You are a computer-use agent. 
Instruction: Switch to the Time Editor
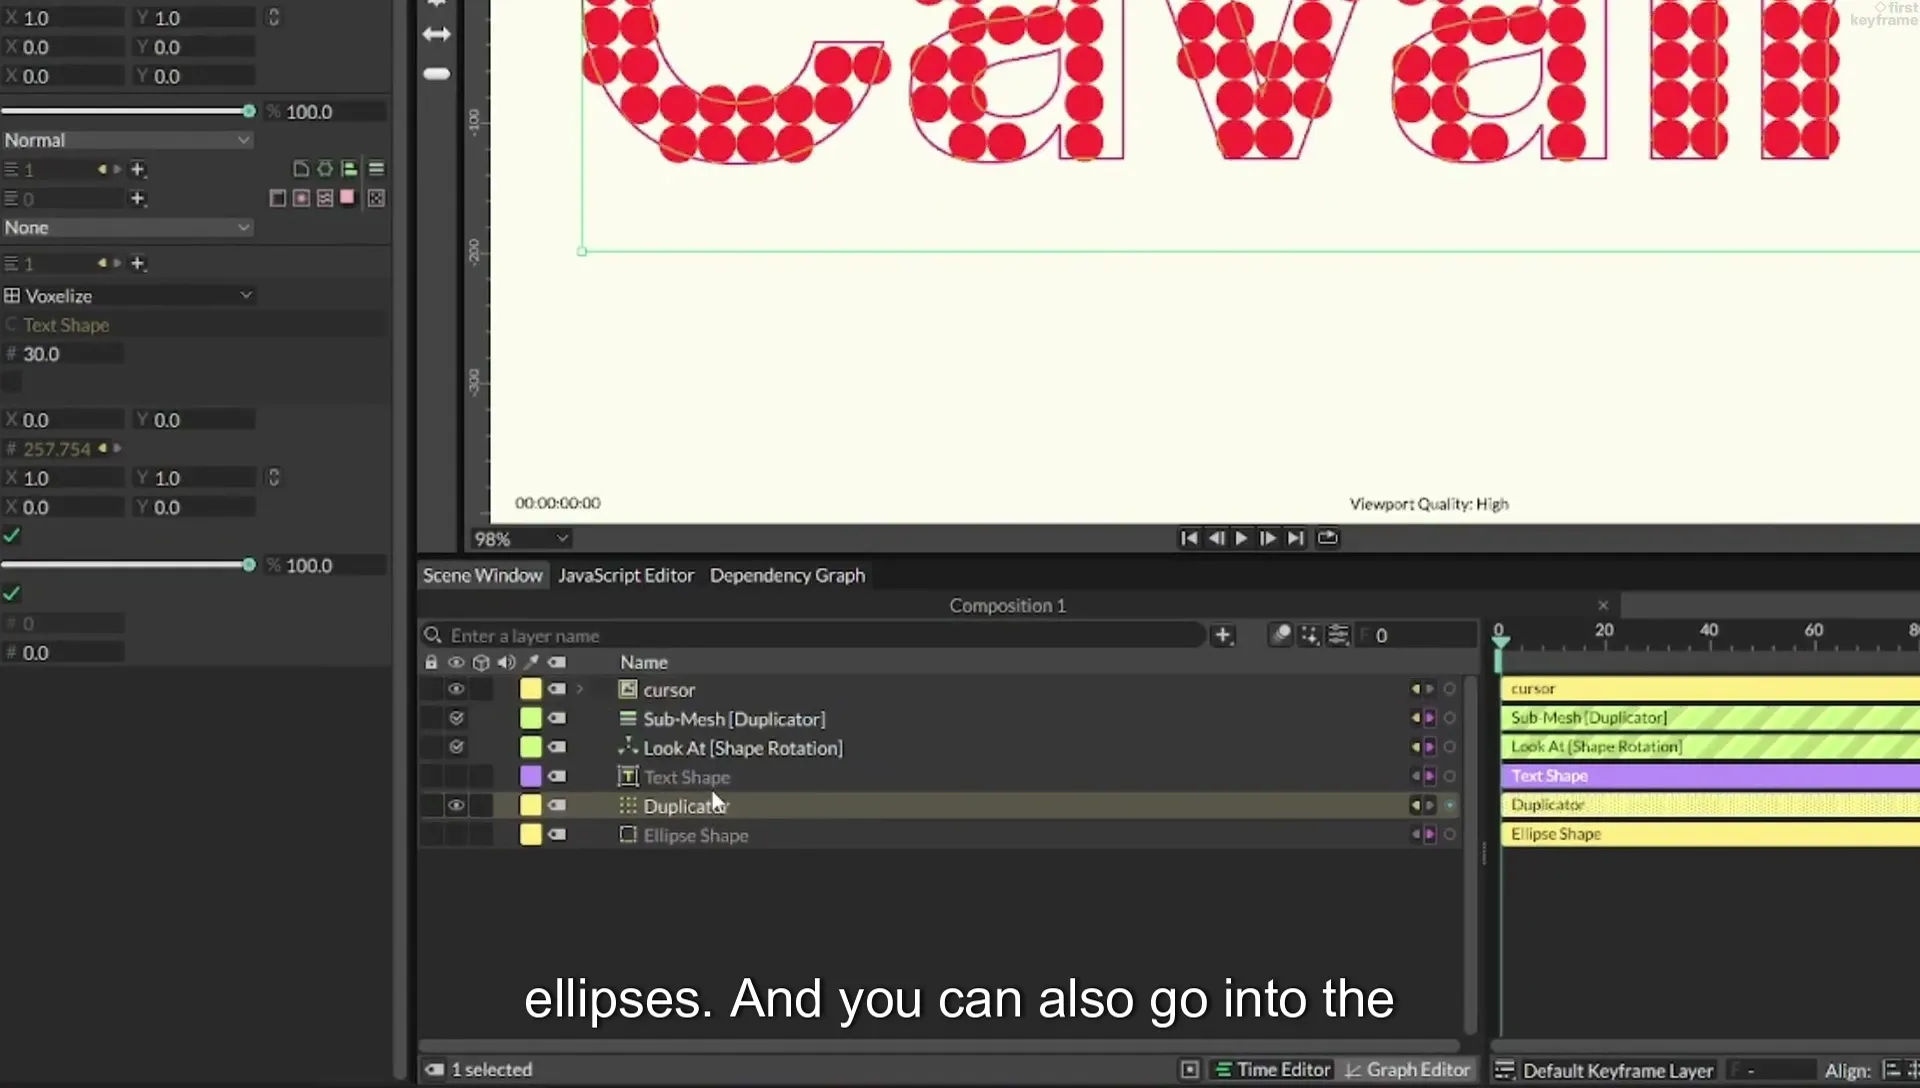(x=1272, y=1070)
